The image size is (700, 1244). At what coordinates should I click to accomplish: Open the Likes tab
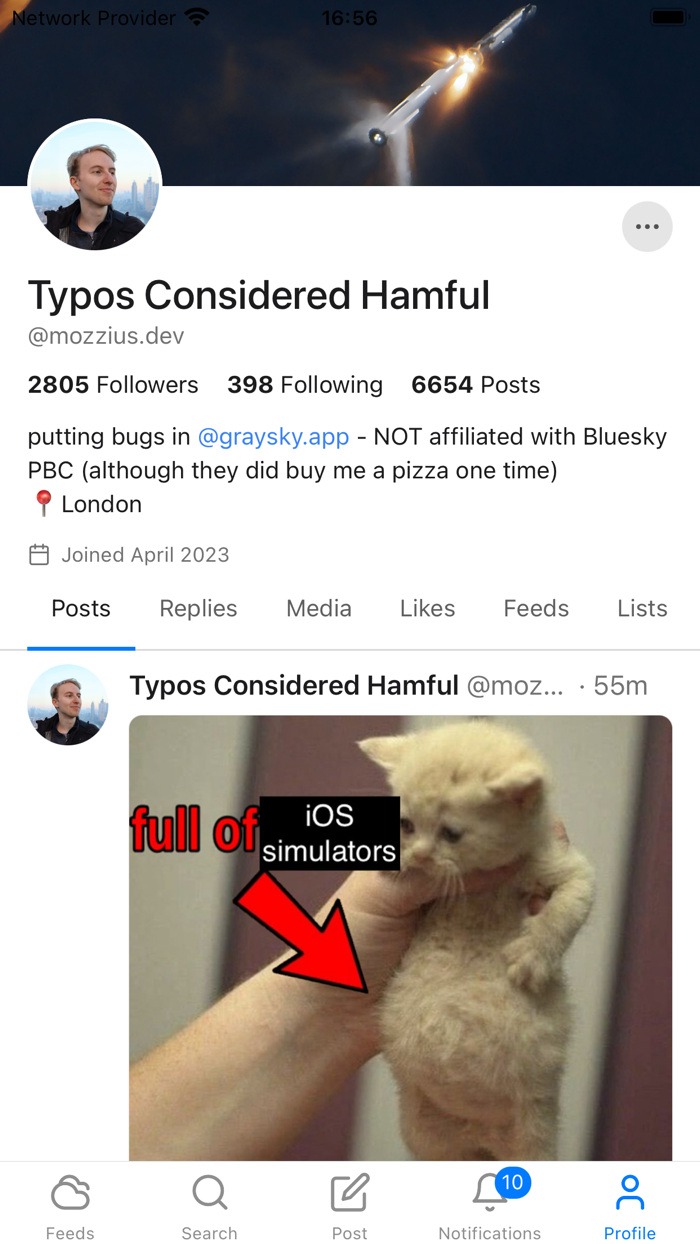pos(427,608)
